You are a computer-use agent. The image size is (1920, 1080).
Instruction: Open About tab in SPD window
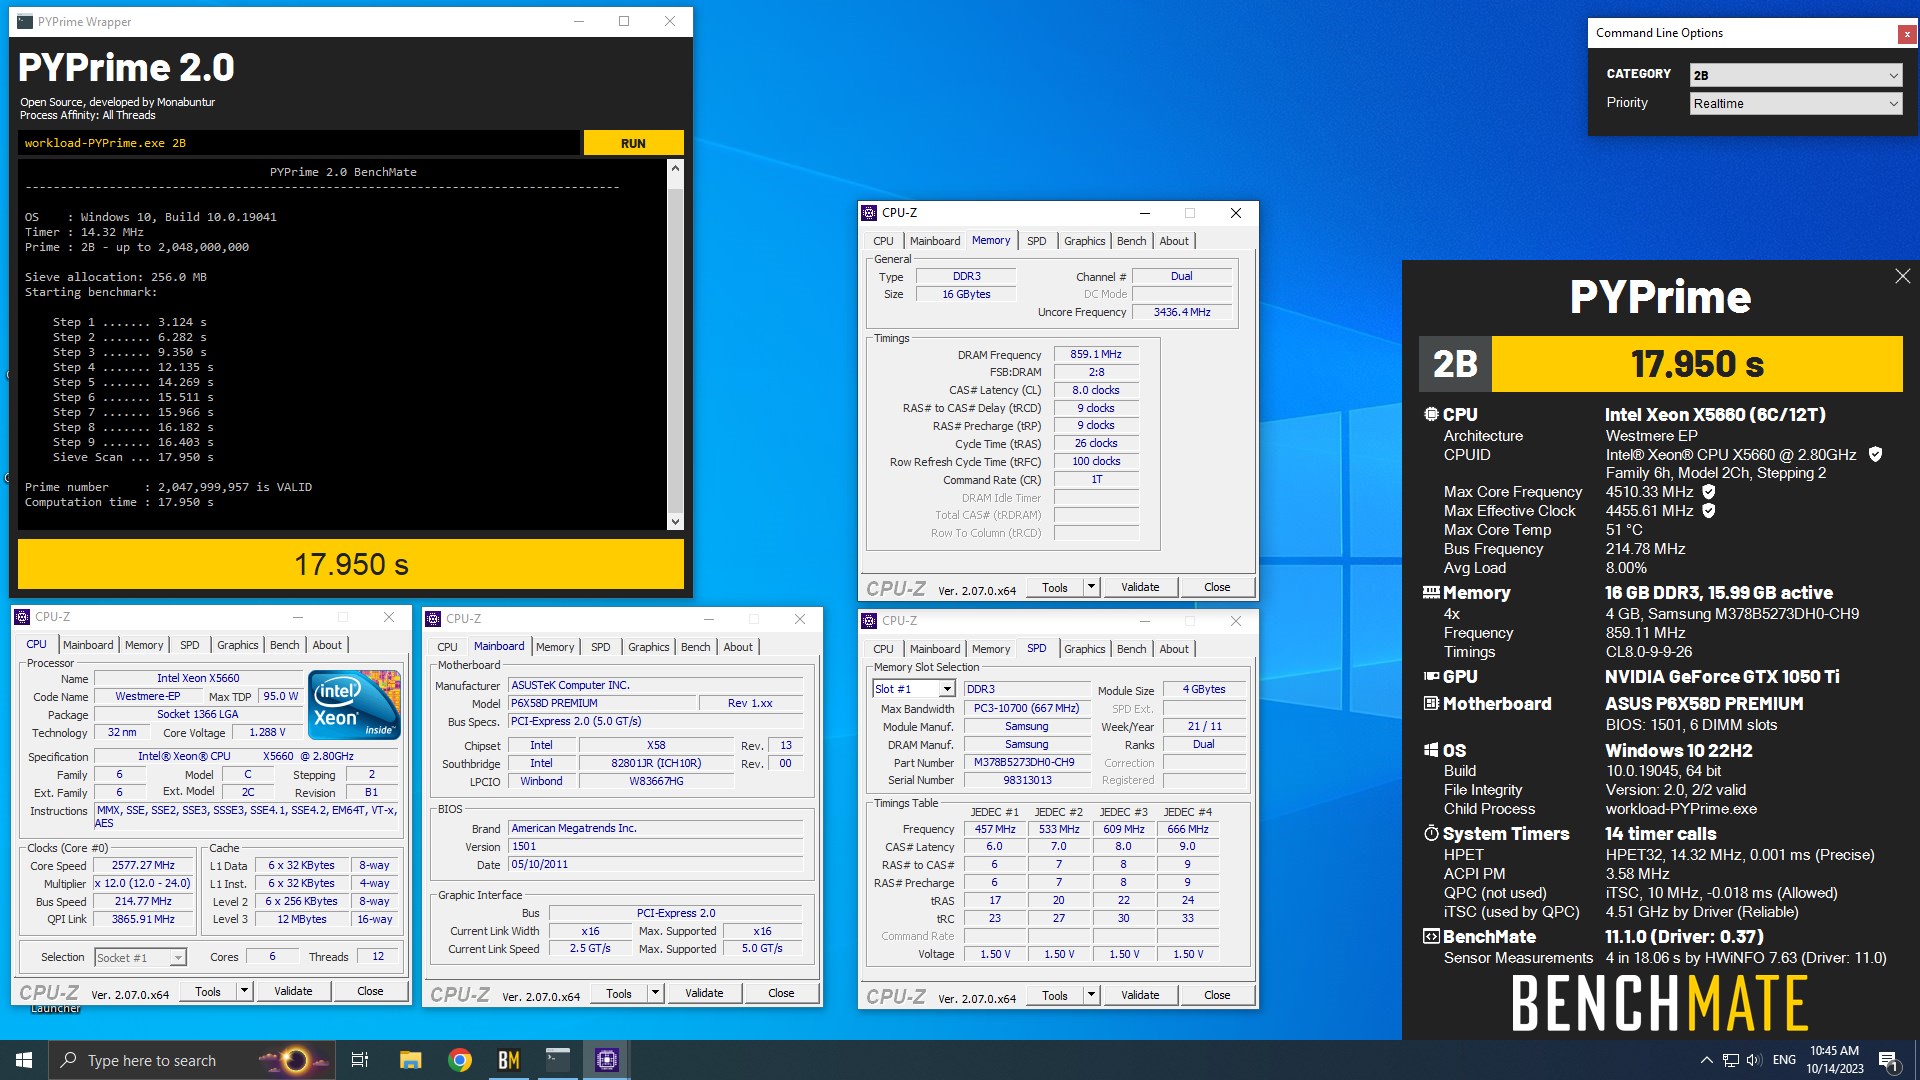coord(1174,649)
